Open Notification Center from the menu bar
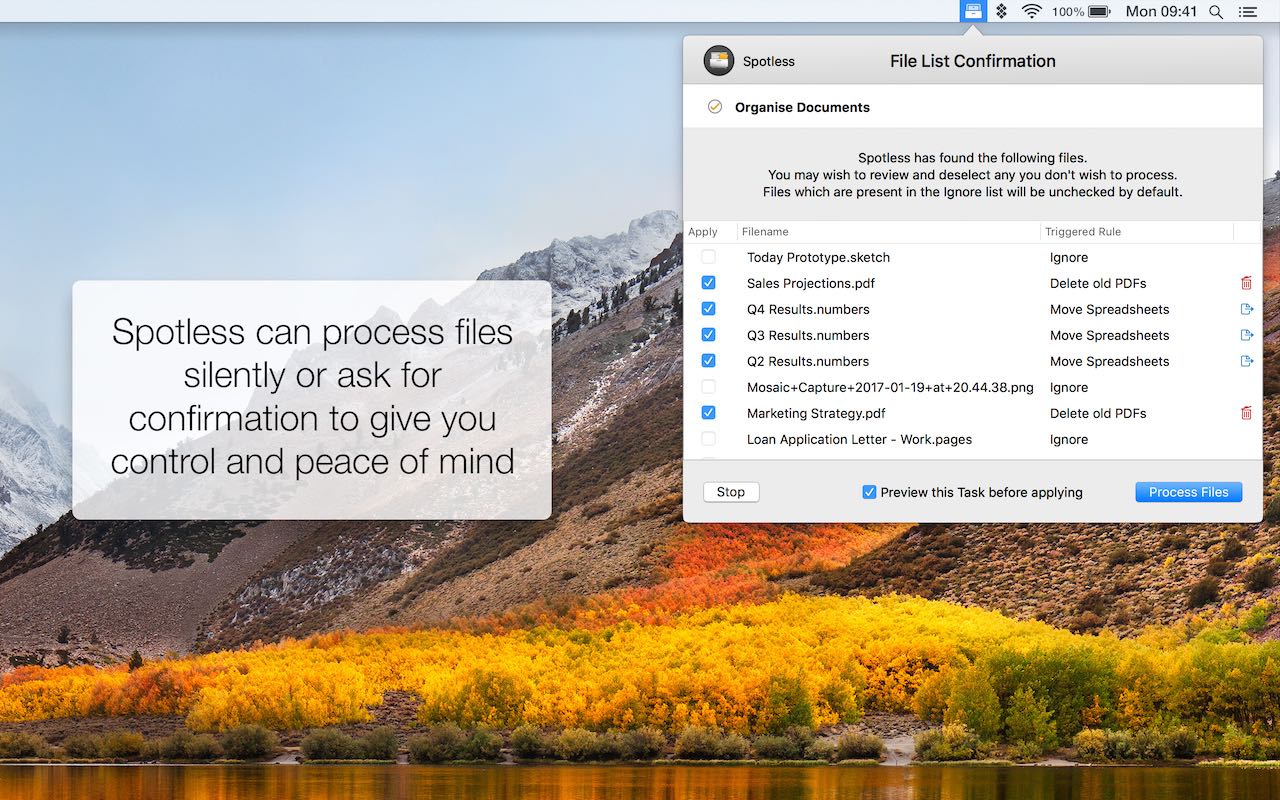Viewport: 1280px width, 800px height. tap(1248, 11)
